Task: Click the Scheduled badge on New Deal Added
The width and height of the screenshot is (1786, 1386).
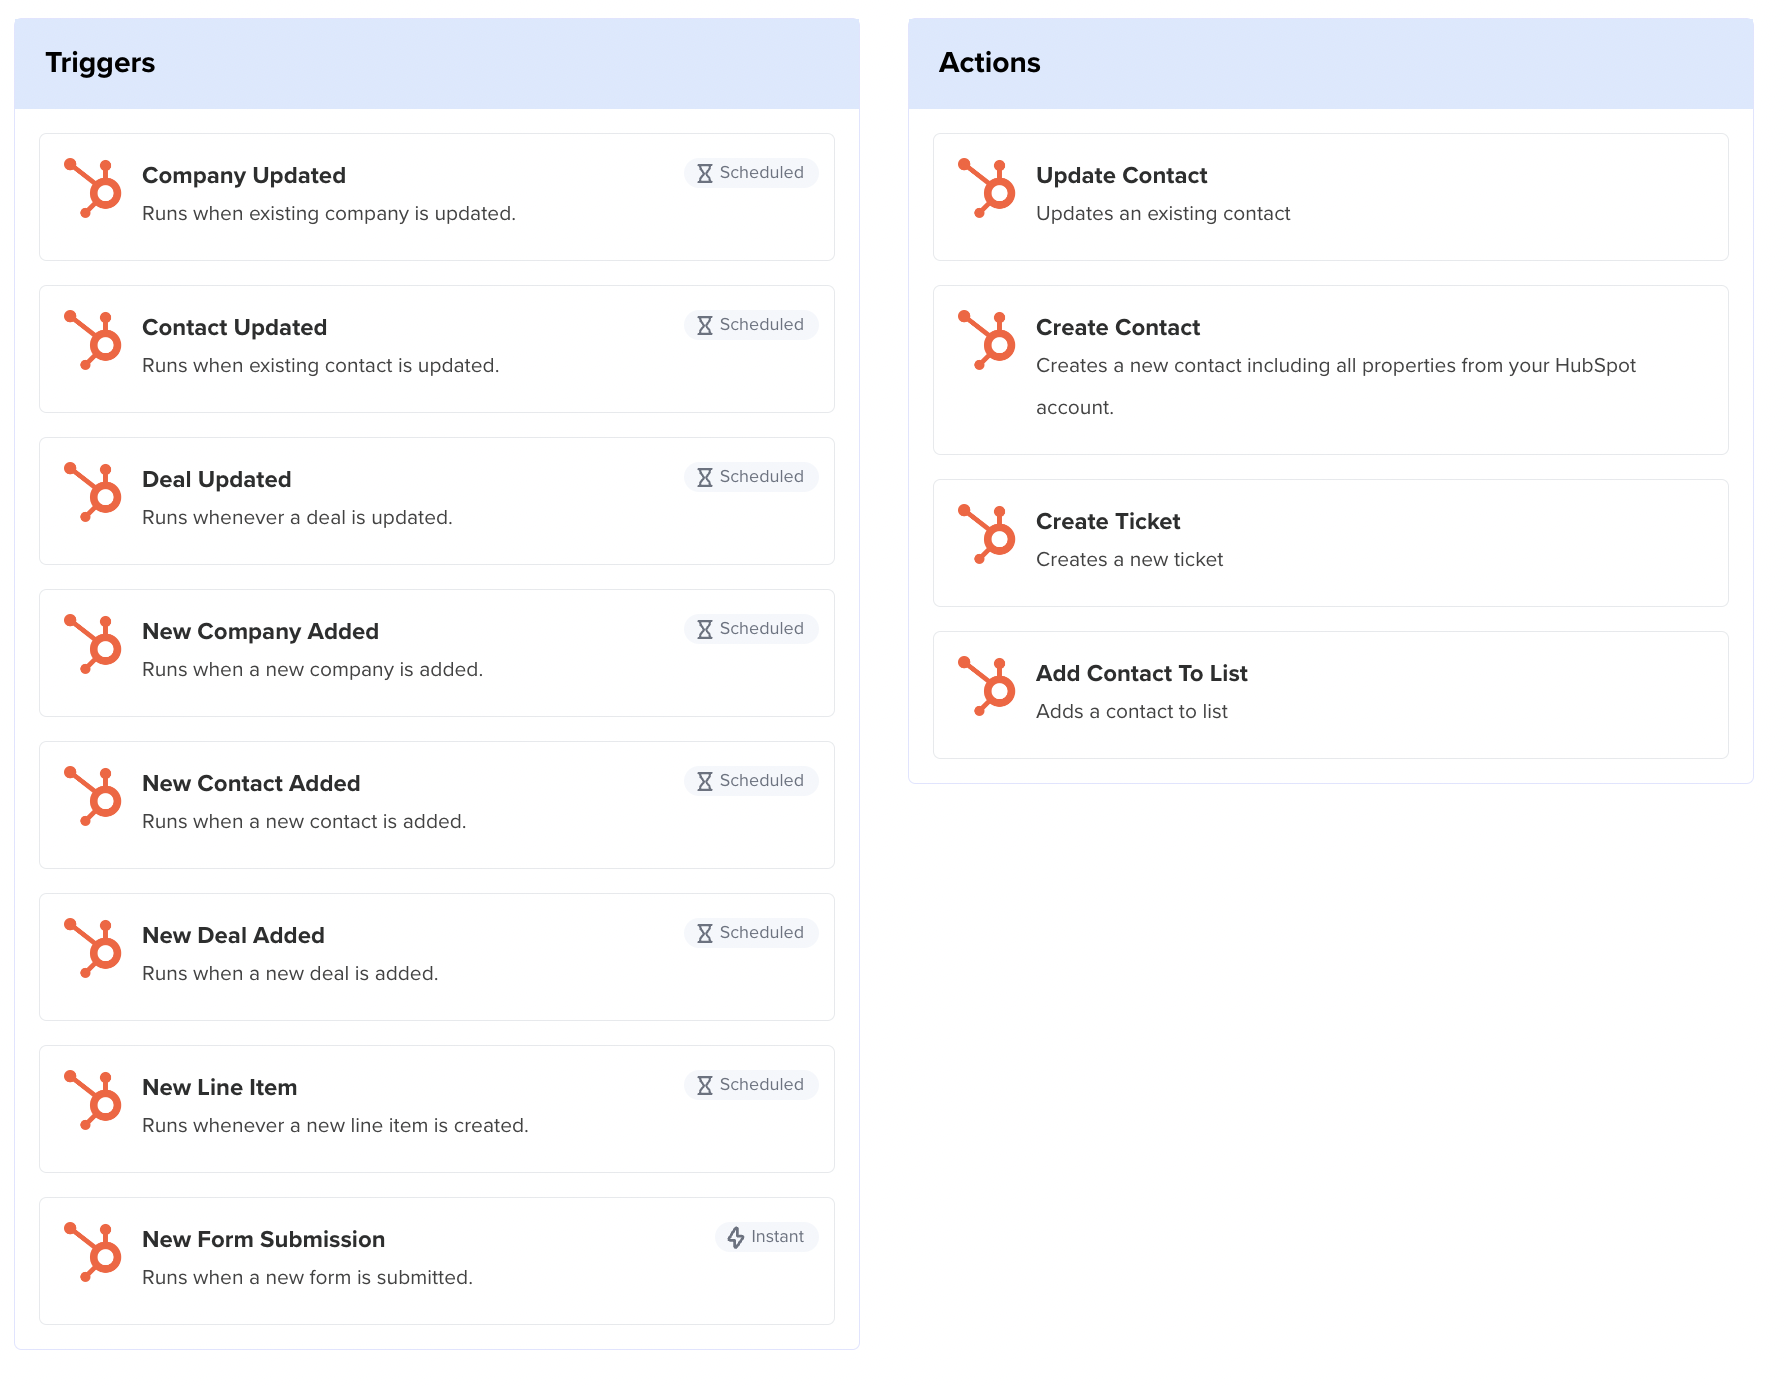Action: pos(751,932)
